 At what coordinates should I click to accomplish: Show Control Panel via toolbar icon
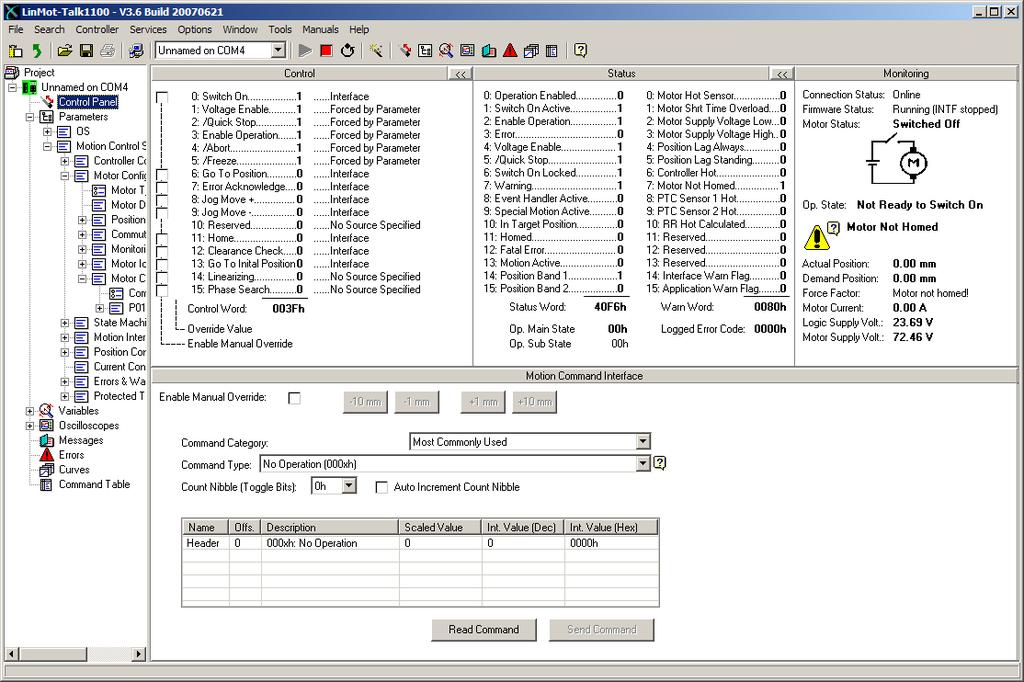point(405,50)
